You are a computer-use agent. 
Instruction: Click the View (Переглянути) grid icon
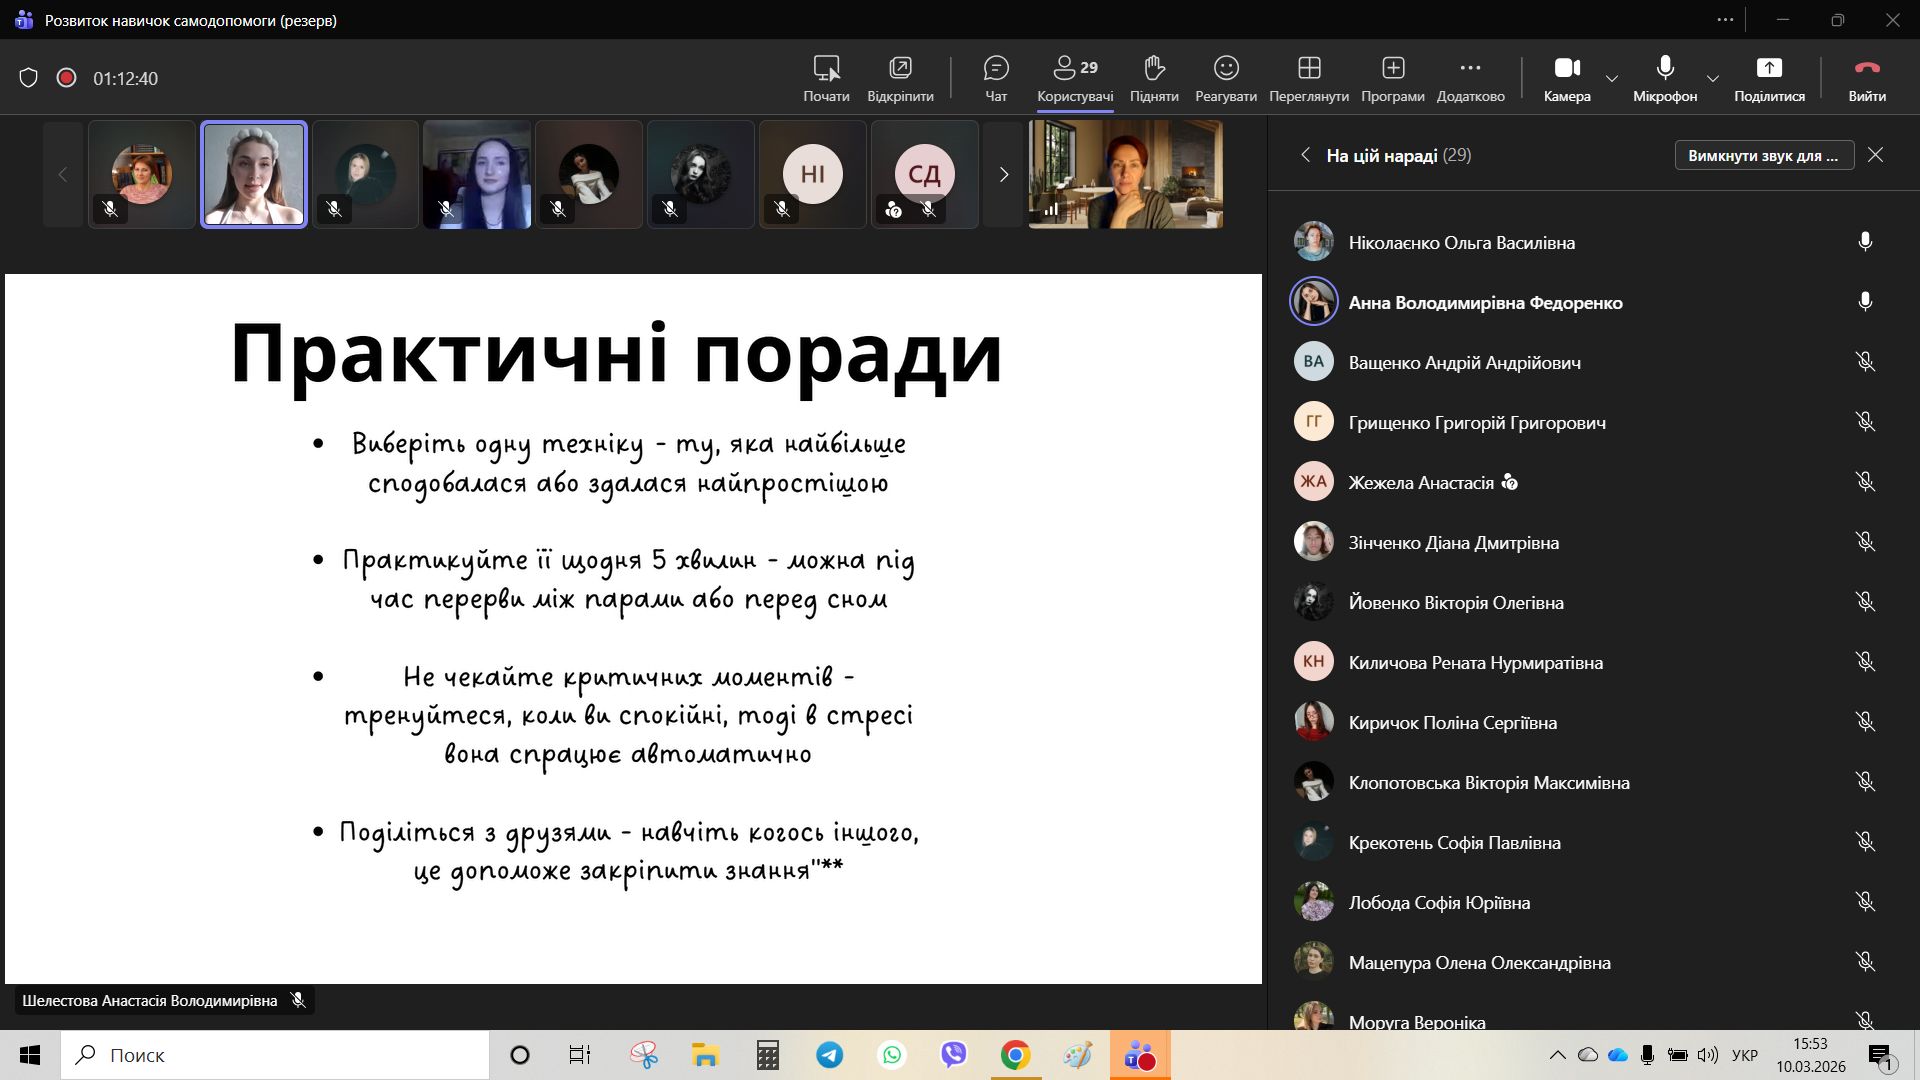tap(1309, 68)
